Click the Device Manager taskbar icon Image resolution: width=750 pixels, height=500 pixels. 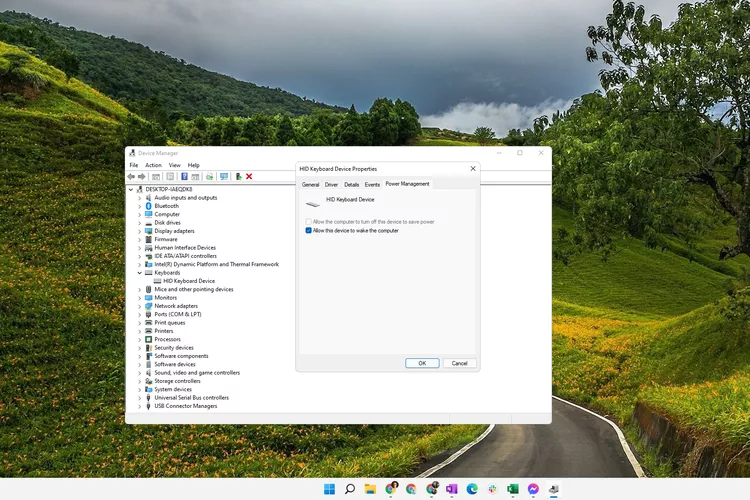553,489
